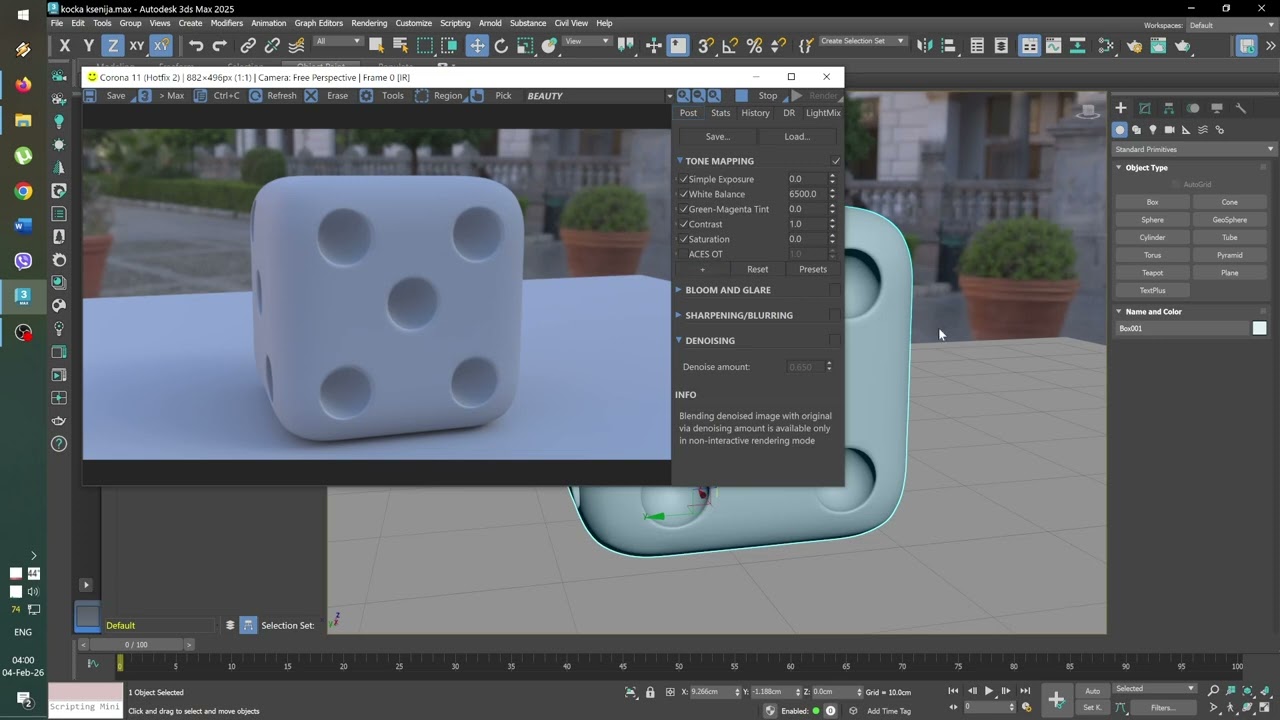Collapse the Tone Mapping section
This screenshot has height=720, width=1280.
[680, 161]
